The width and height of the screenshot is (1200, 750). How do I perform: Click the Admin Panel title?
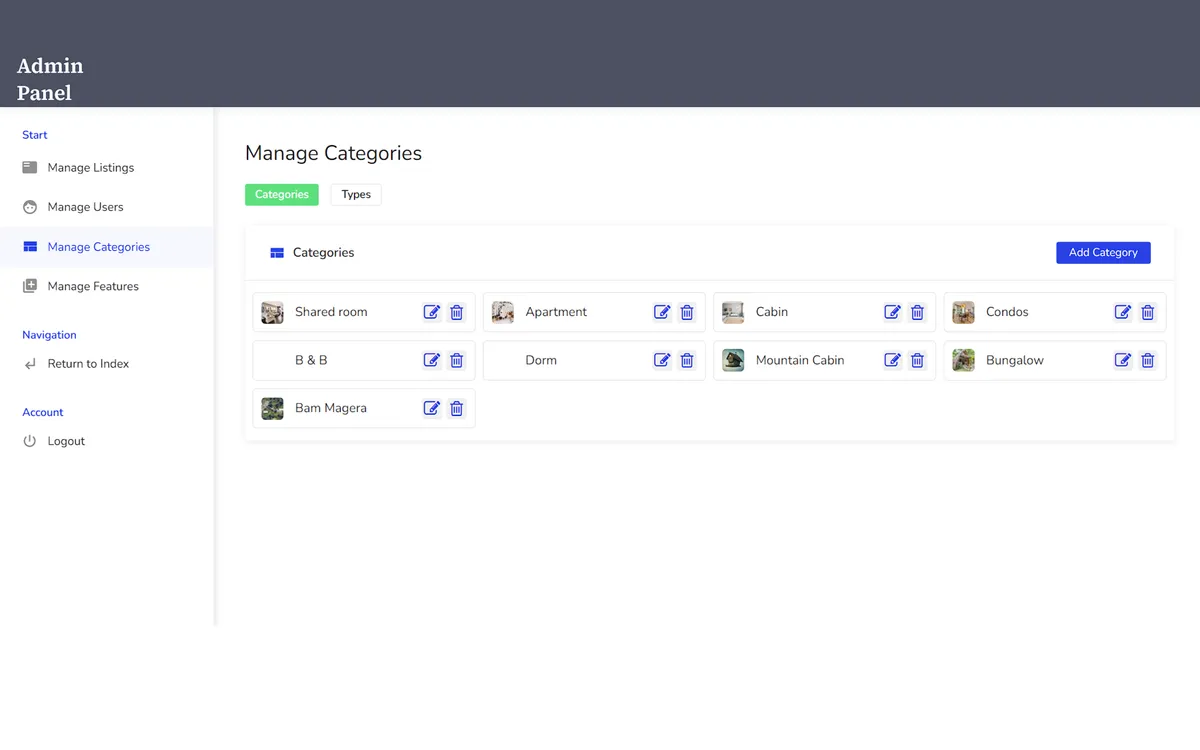50,79
